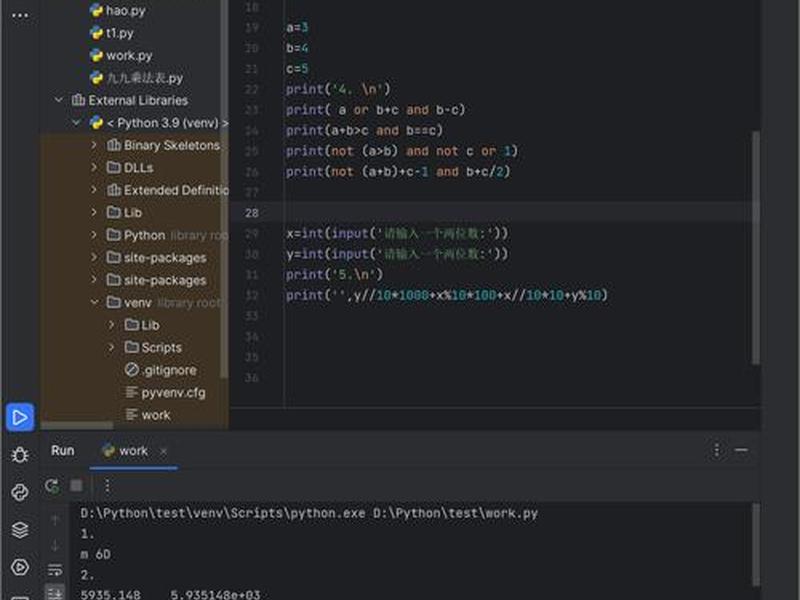Open t1.py in the project tree

click(112, 33)
